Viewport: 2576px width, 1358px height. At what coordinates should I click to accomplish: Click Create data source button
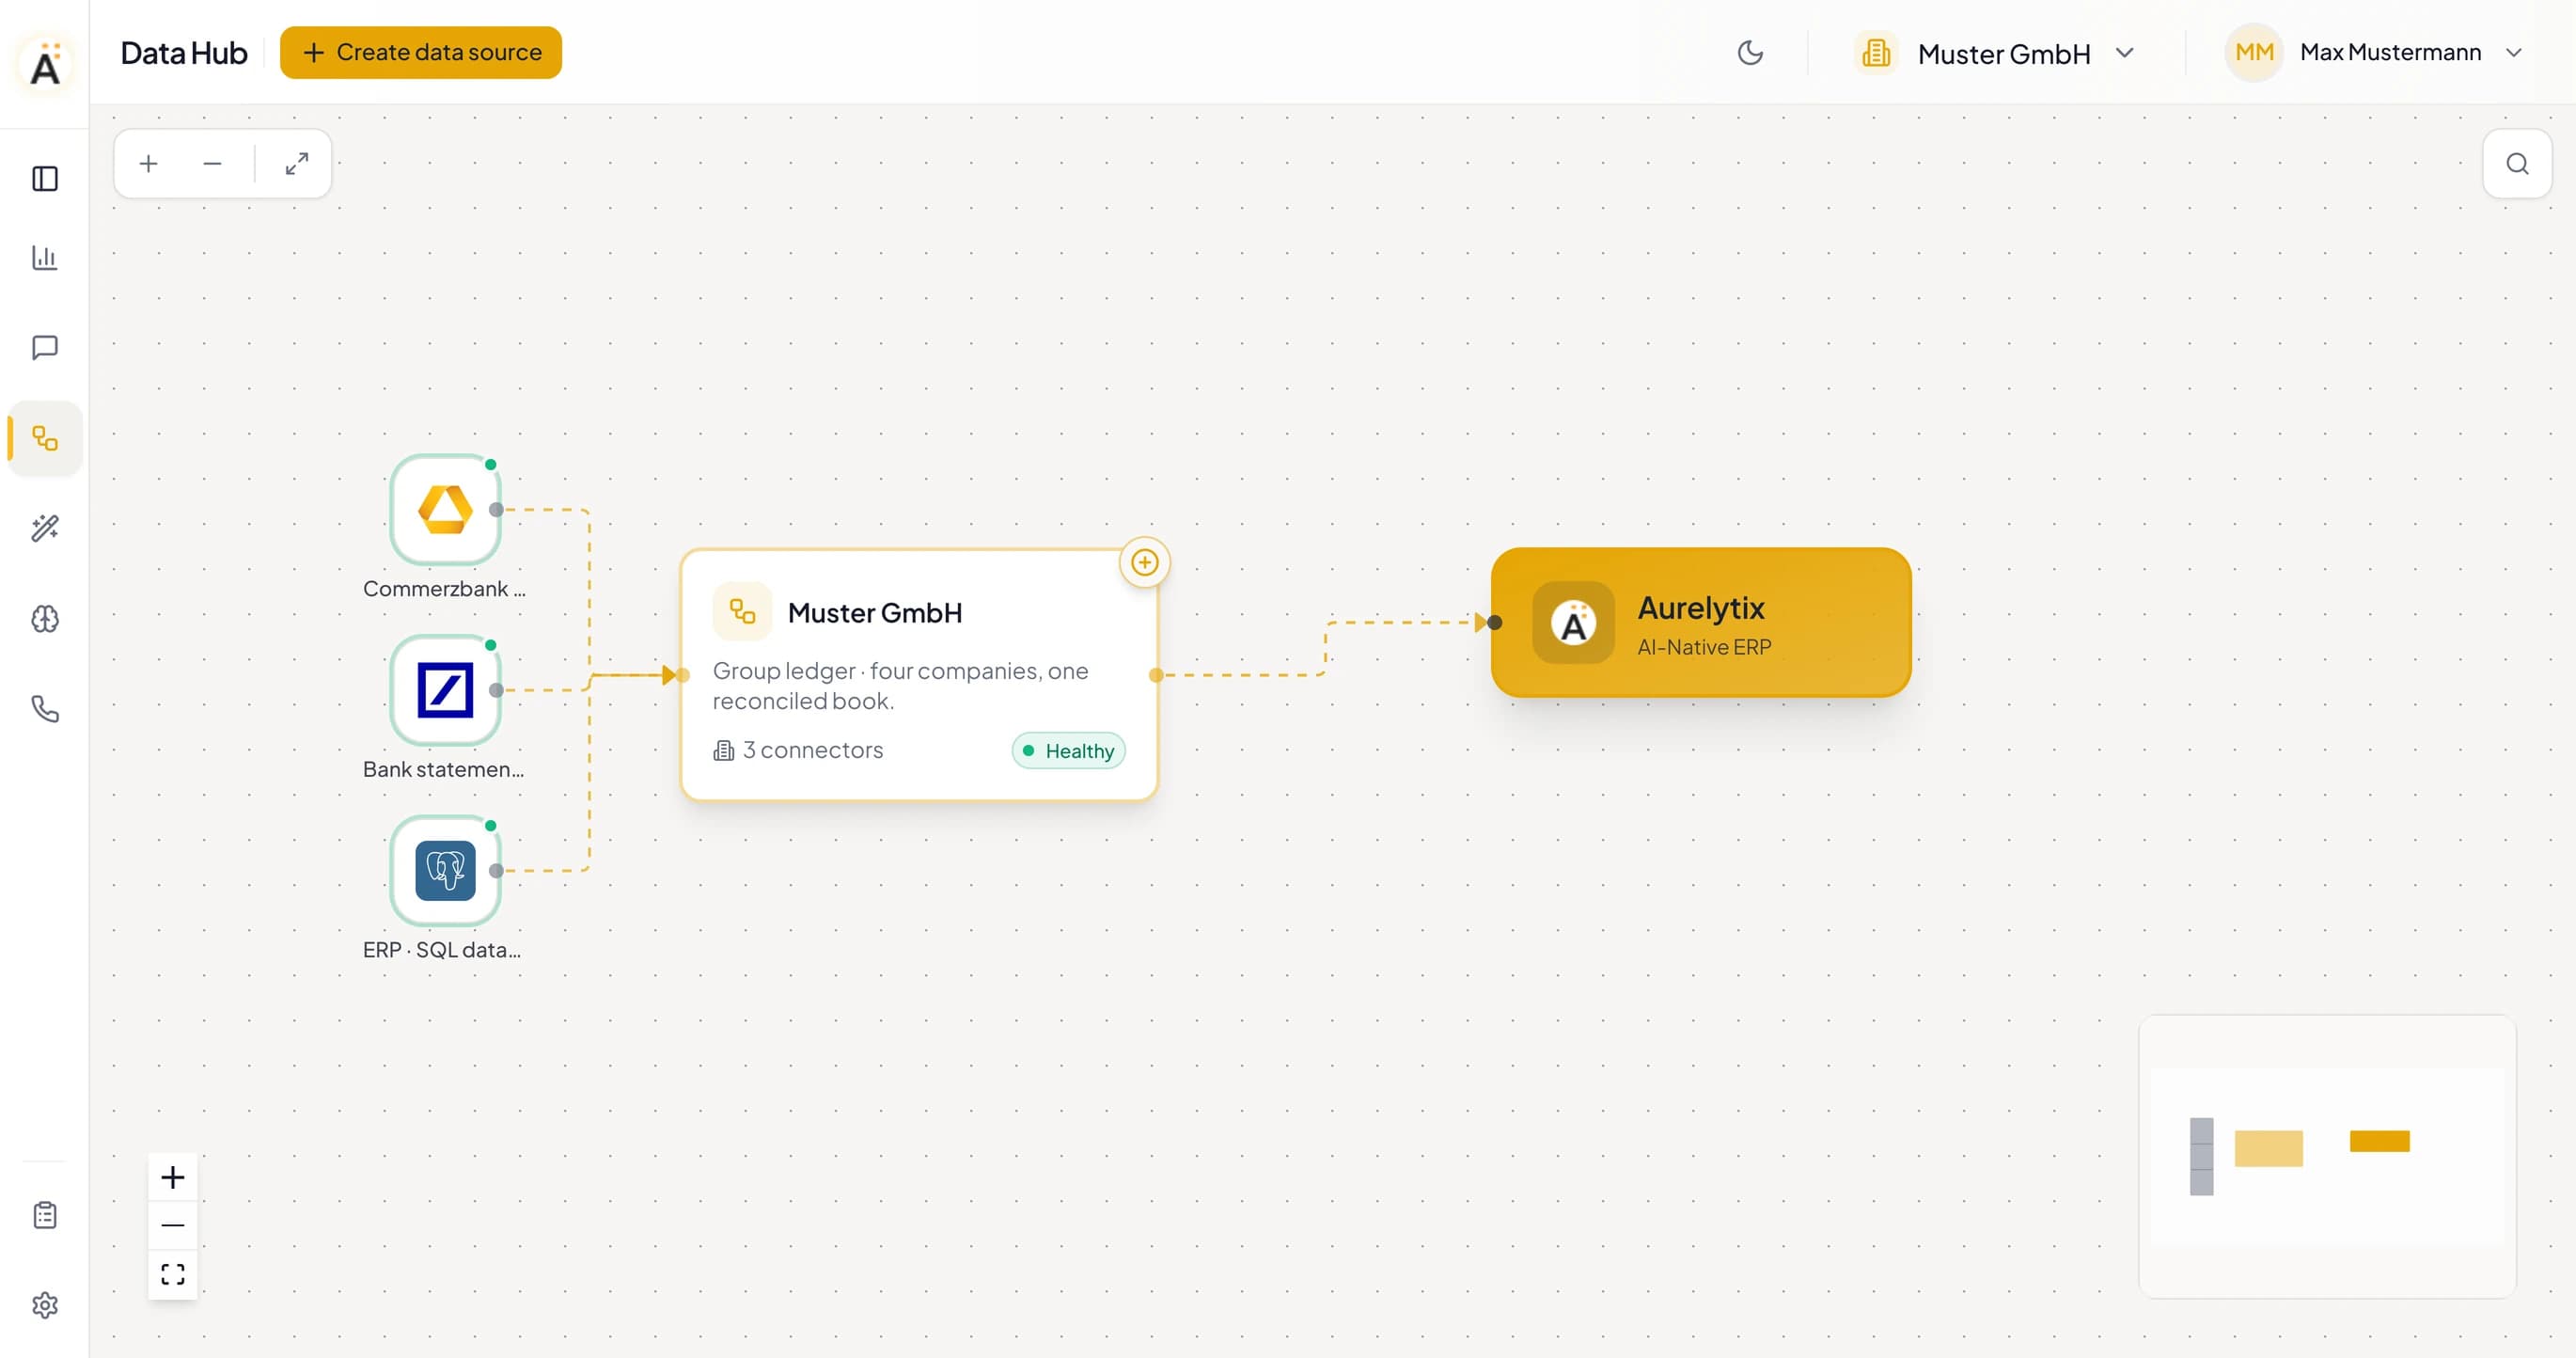point(421,52)
